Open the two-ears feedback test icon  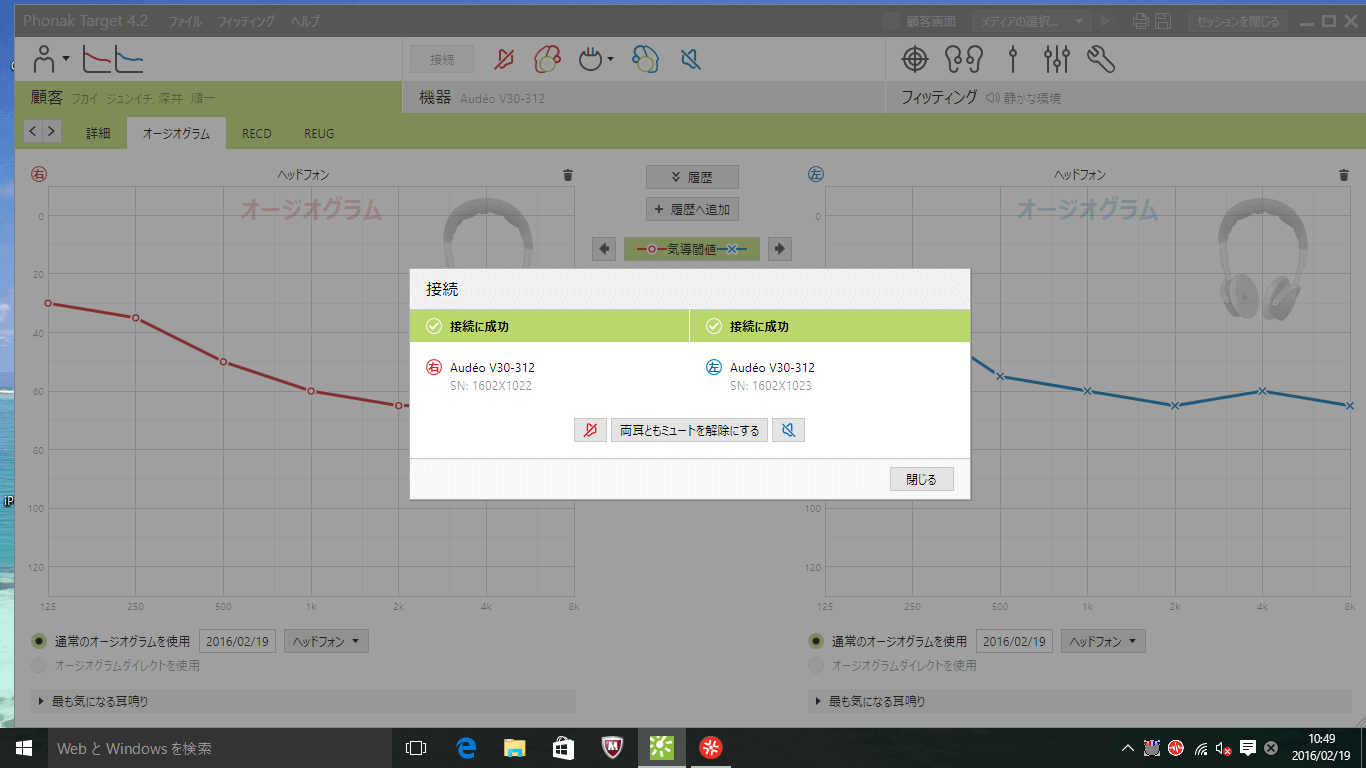965,60
